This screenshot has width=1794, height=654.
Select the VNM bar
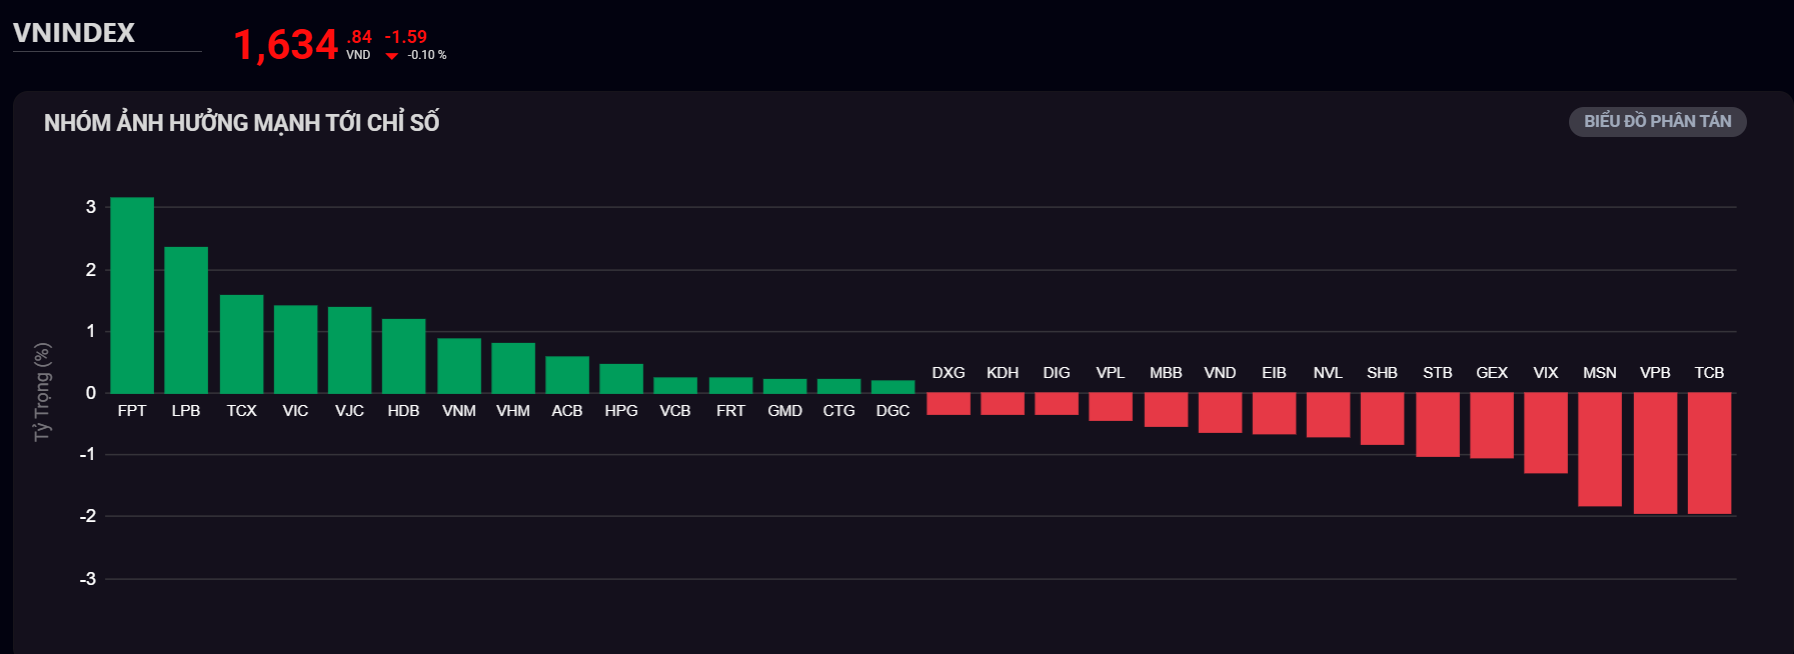[x=459, y=366]
